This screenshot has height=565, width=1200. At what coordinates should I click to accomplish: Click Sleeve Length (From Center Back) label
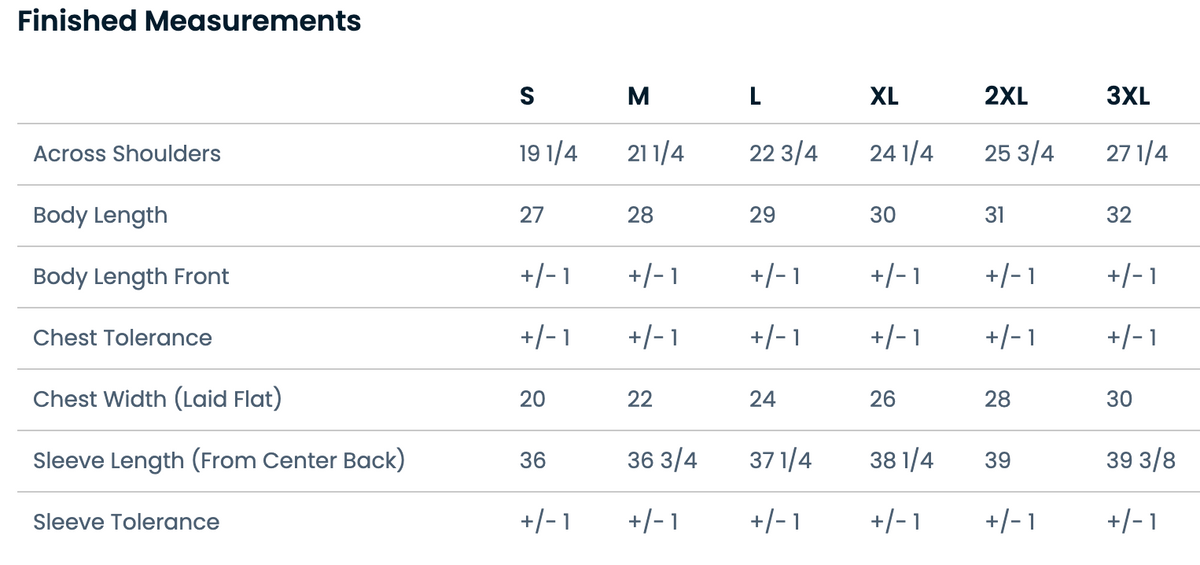[219, 461]
